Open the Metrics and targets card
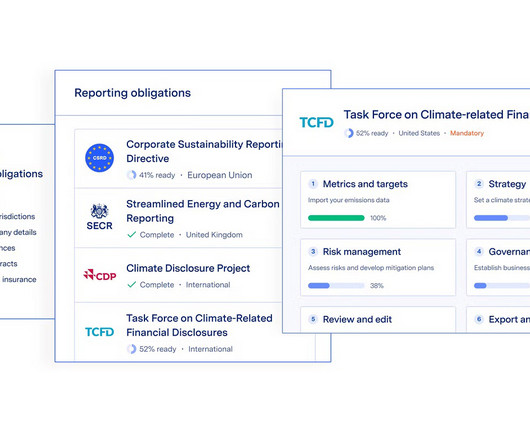 (x=378, y=200)
